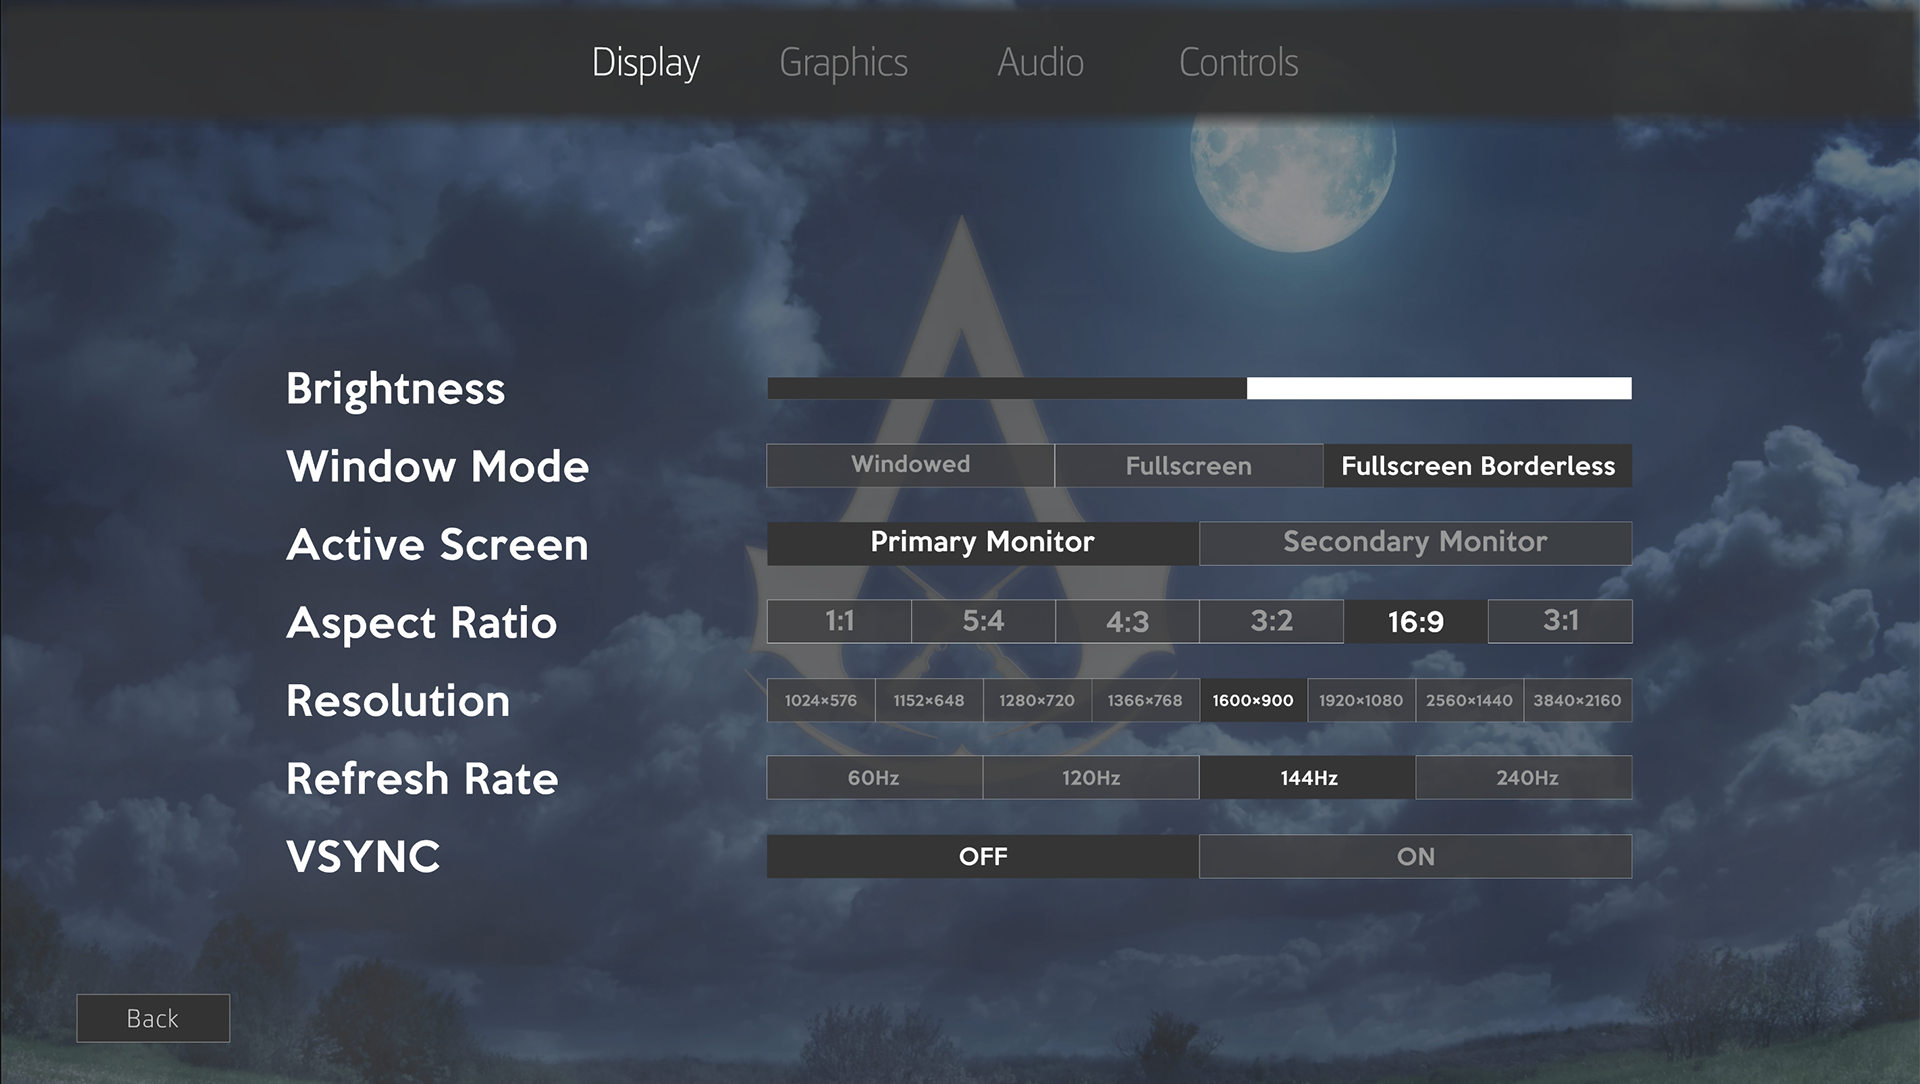
Task: Open the Display tab
Action: click(x=645, y=63)
